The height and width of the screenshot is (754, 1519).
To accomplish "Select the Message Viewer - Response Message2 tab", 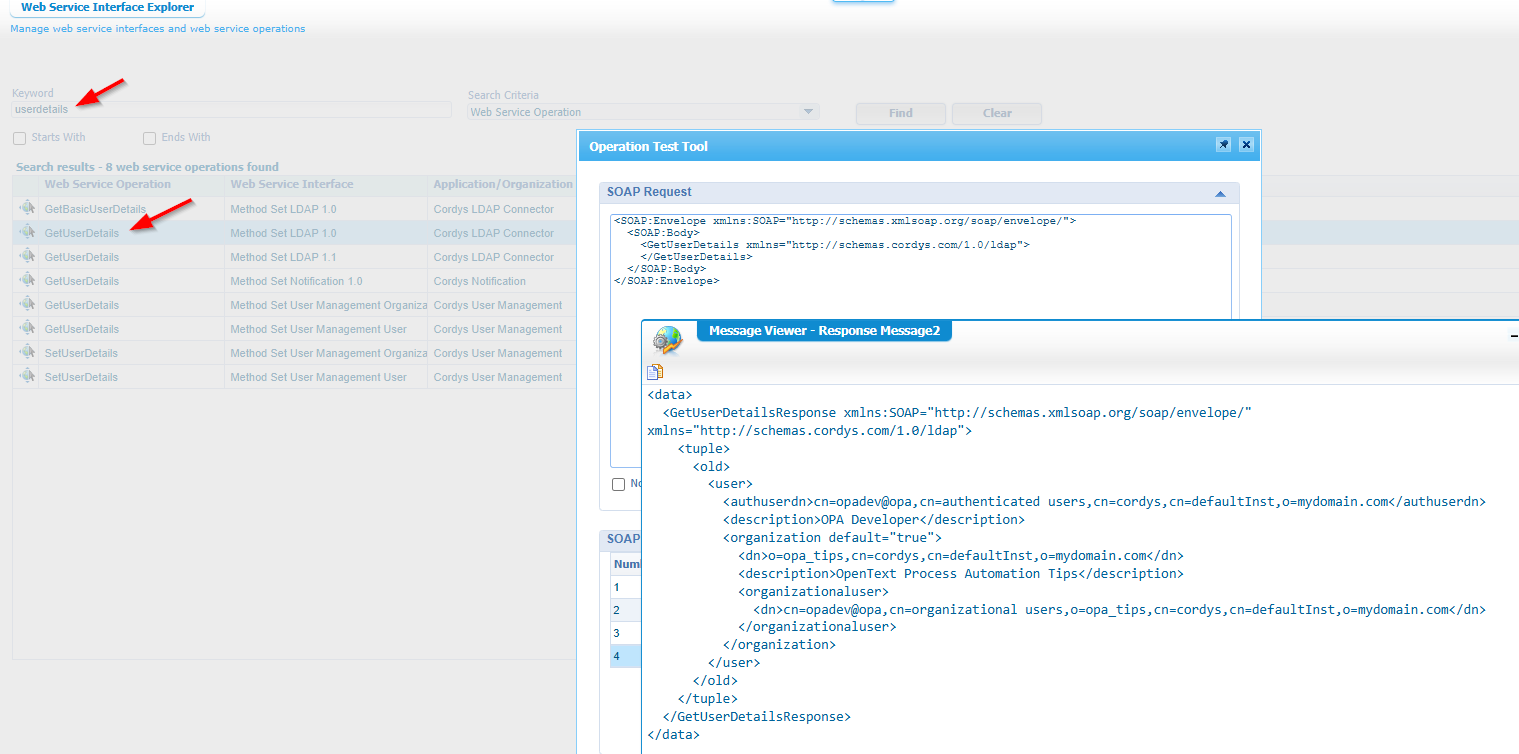I will click(823, 331).
